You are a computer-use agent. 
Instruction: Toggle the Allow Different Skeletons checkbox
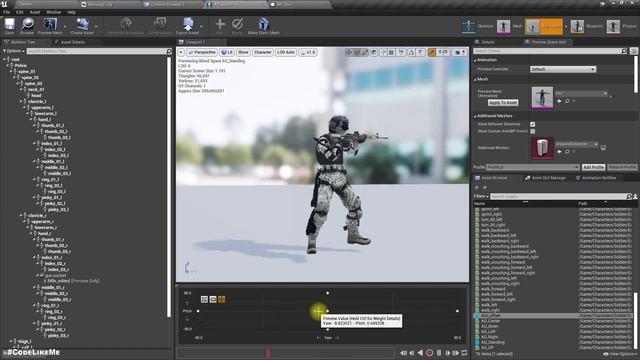(x=532, y=124)
